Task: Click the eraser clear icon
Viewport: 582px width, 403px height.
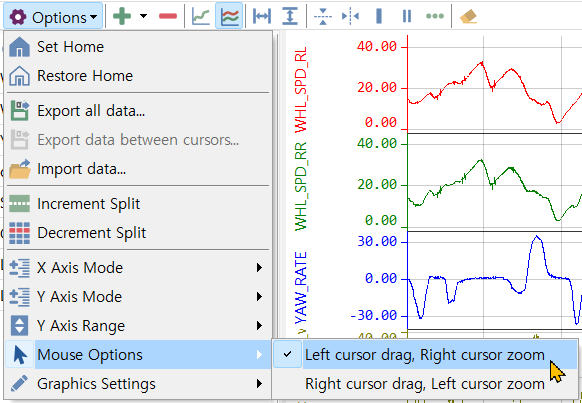Action: point(468,17)
